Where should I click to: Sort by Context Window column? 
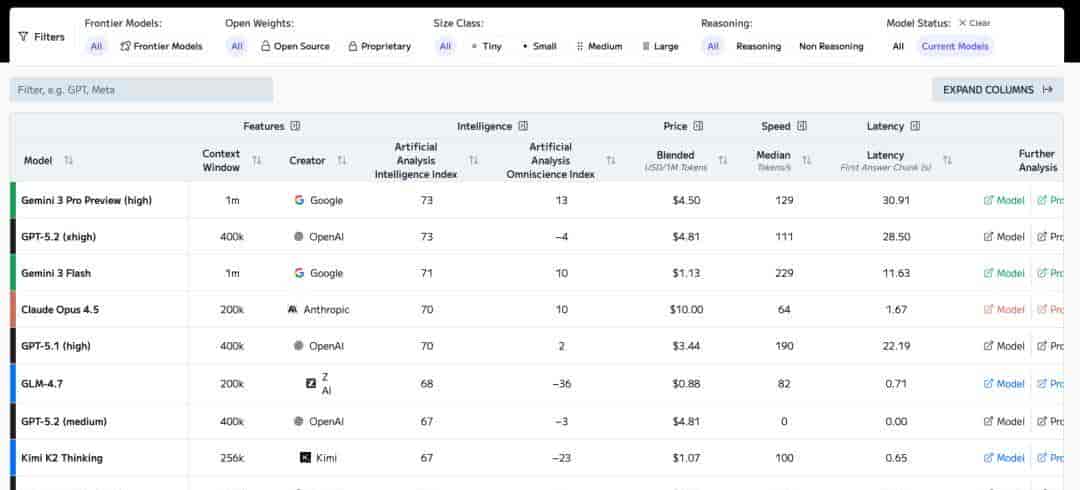[x=257, y=161]
